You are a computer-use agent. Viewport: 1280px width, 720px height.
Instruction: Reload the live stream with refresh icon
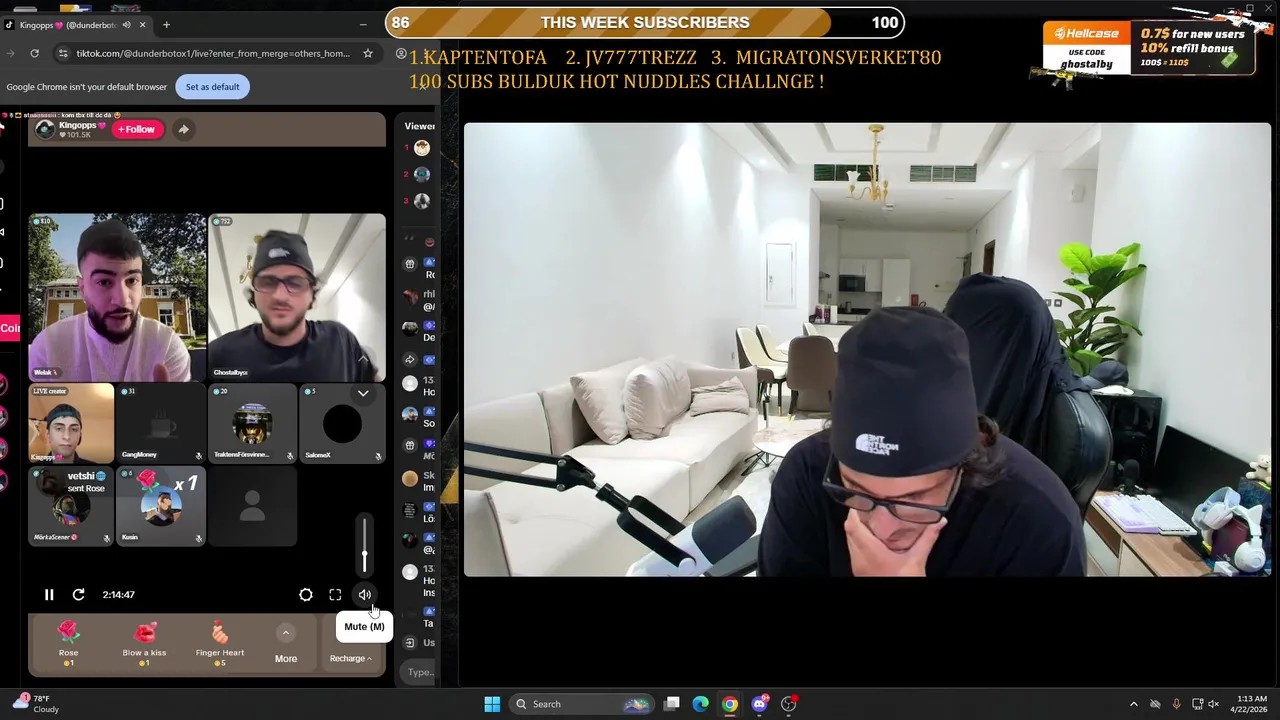click(78, 595)
